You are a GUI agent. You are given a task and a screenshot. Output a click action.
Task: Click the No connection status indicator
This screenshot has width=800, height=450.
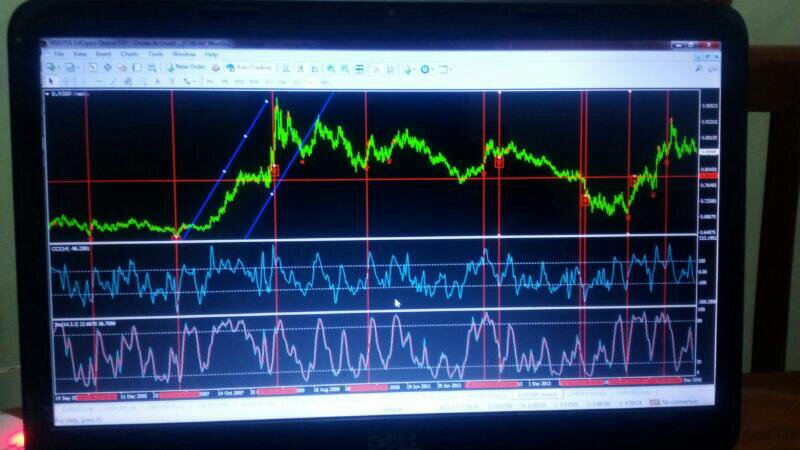coord(673,402)
